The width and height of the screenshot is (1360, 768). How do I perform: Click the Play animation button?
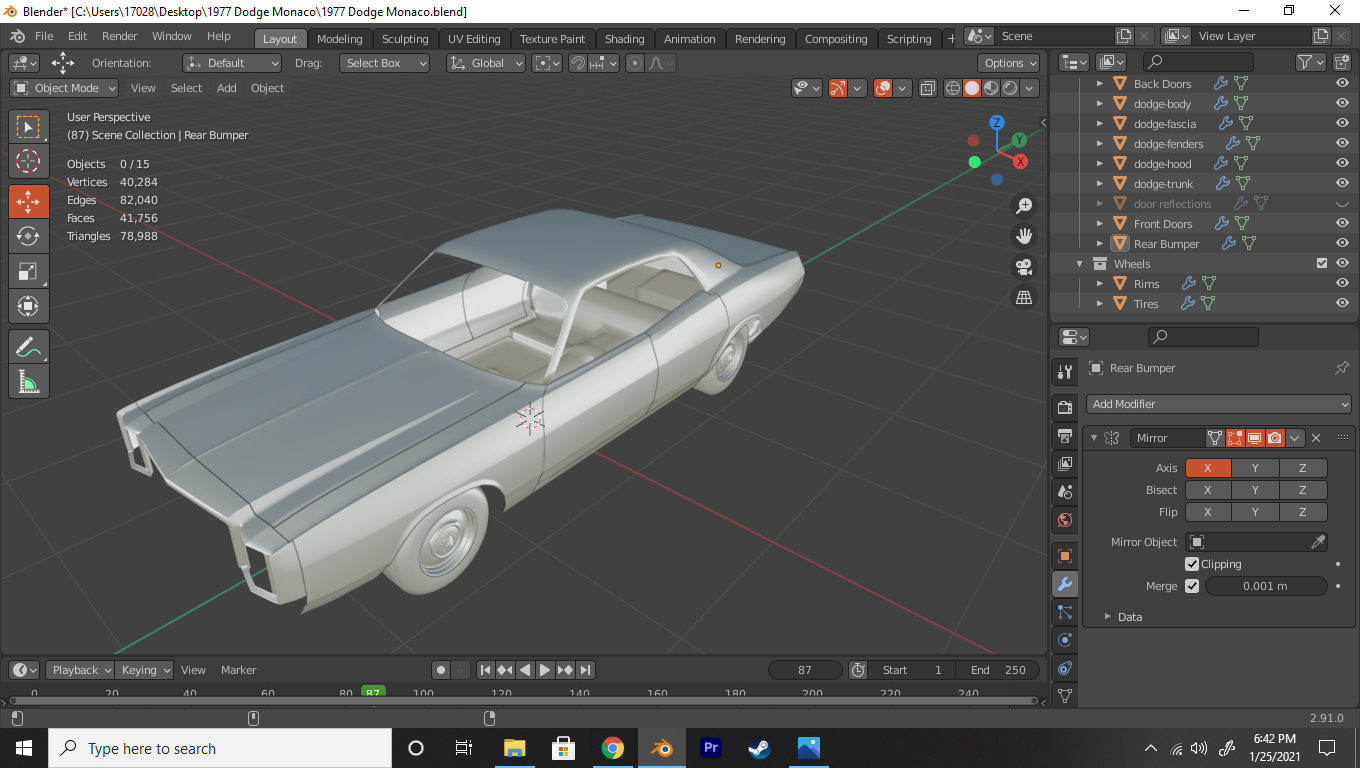pos(545,670)
